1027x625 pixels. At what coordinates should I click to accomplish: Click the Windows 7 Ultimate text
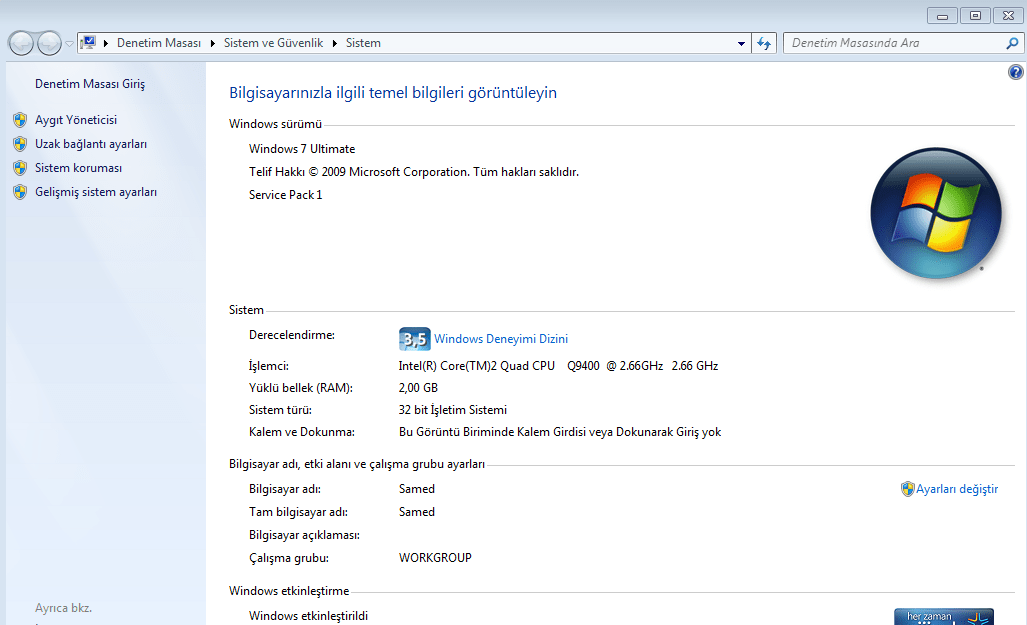pos(302,149)
